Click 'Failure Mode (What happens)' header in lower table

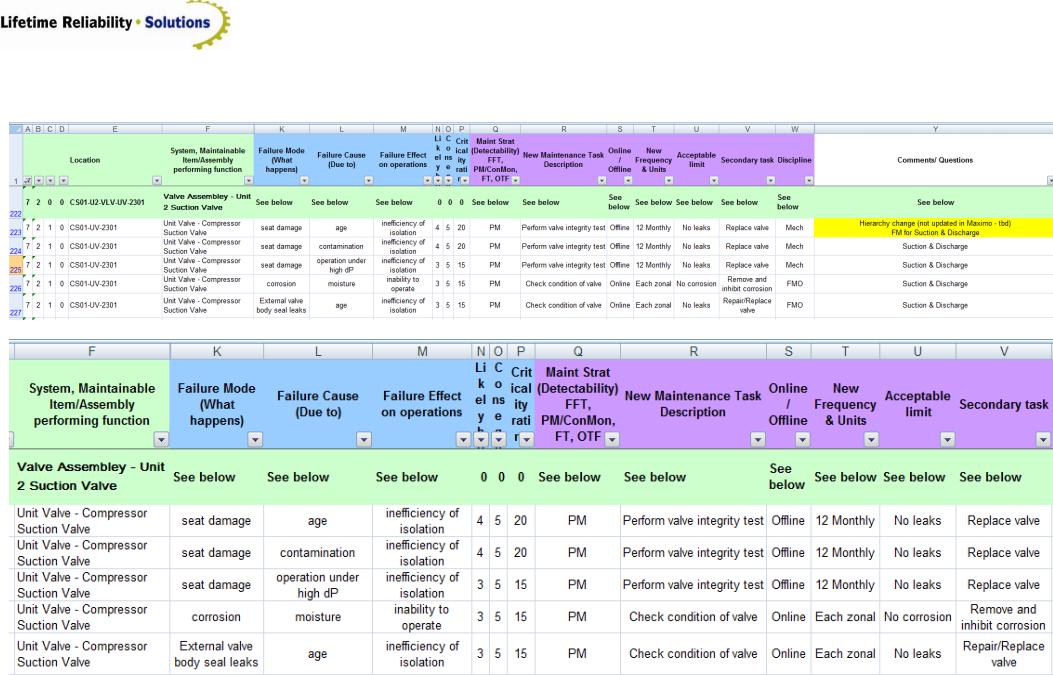[216, 404]
